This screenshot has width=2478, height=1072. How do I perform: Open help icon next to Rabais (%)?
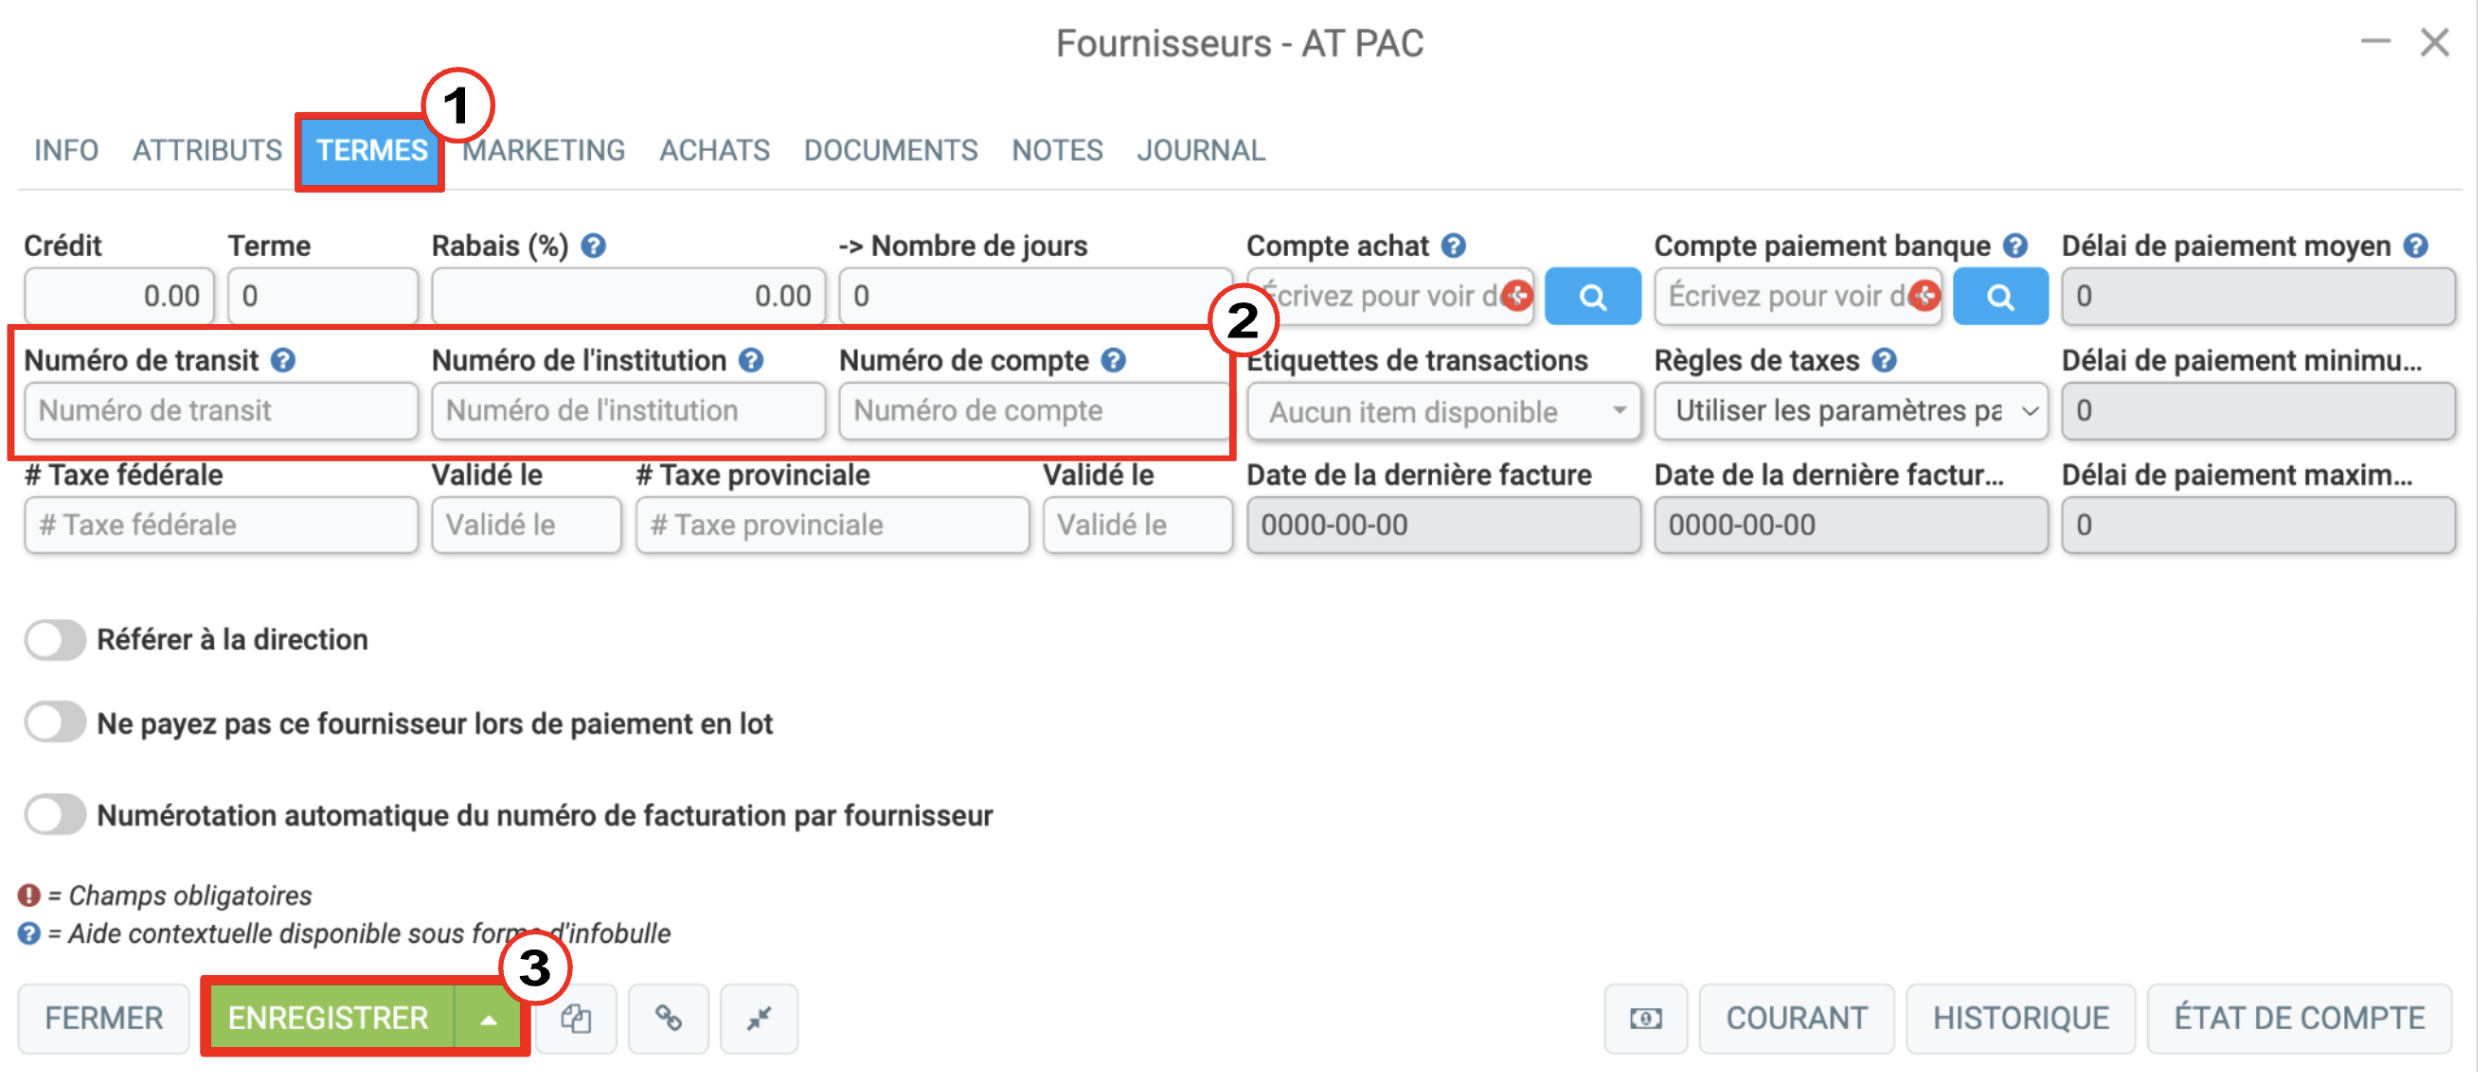pos(593,245)
